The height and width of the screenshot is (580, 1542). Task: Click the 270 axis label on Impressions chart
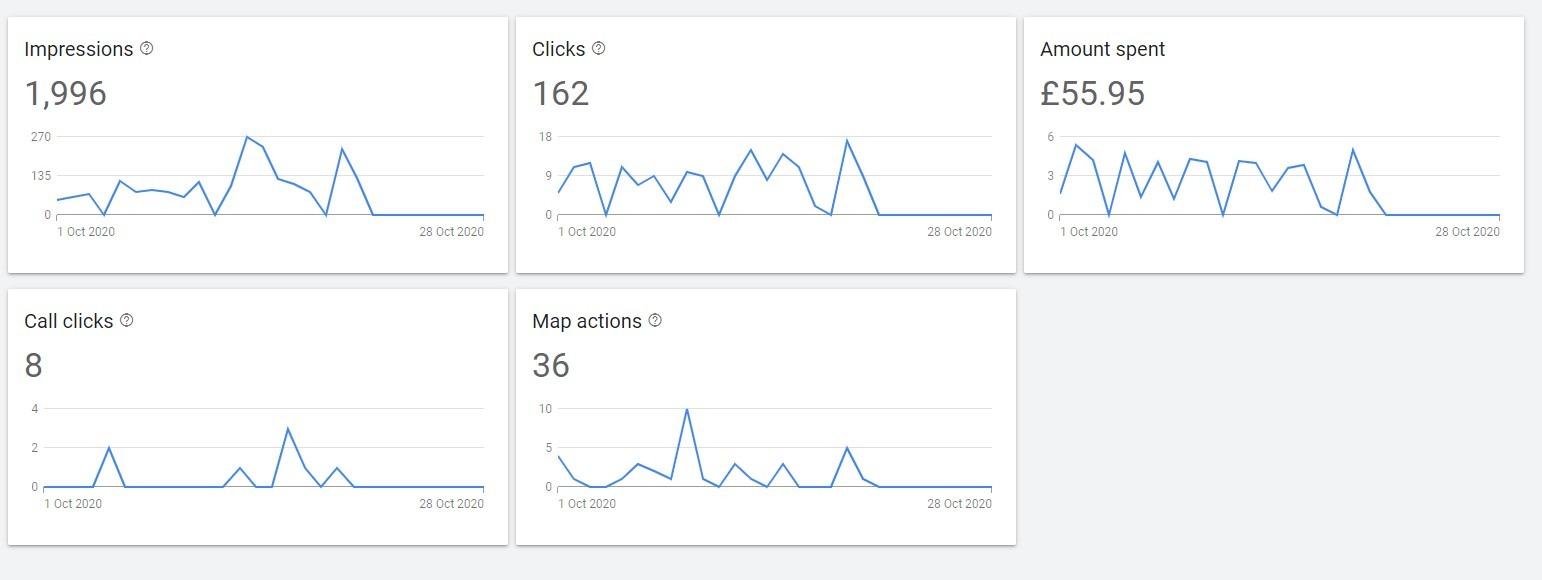(x=40, y=136)
